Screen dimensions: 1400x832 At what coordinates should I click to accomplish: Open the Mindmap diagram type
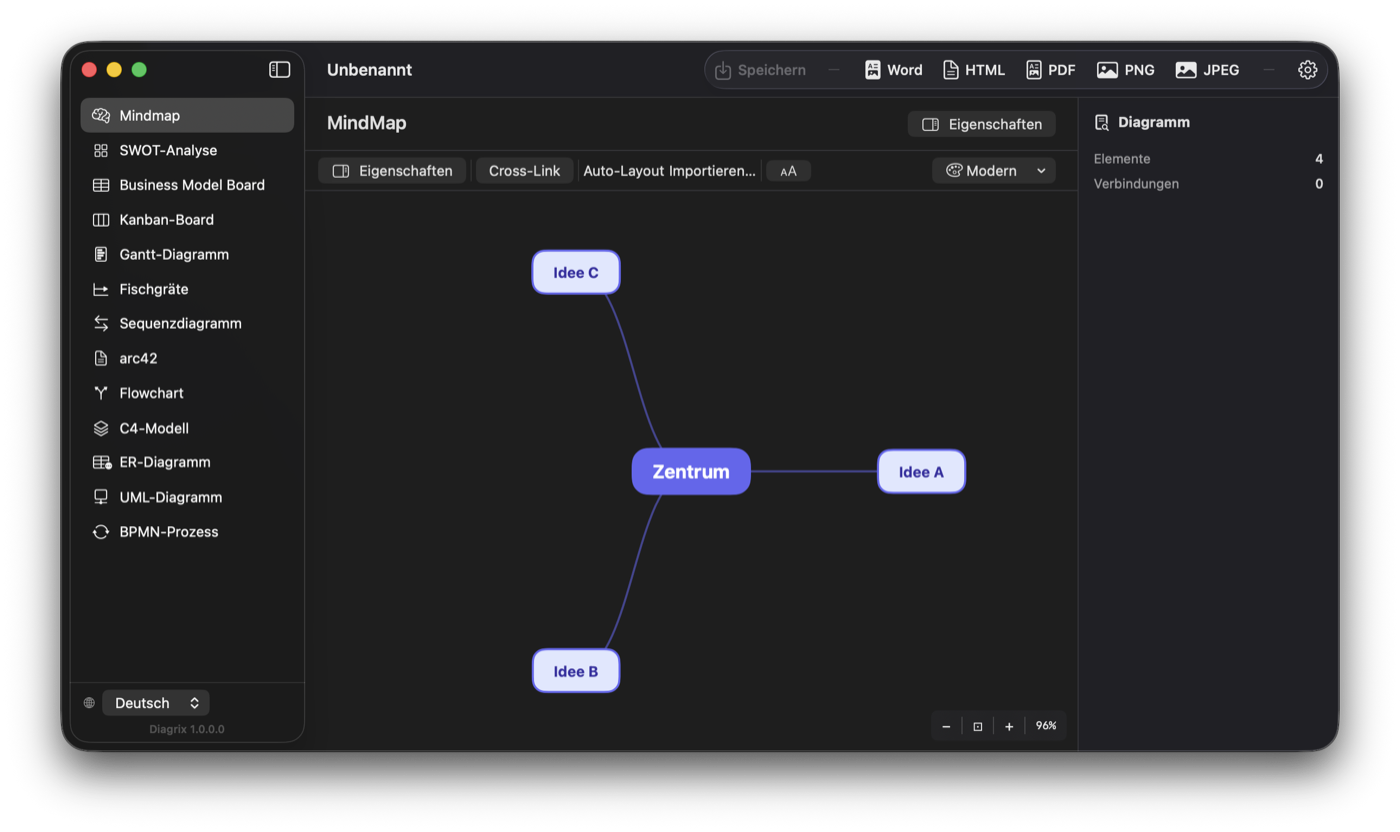187,116
